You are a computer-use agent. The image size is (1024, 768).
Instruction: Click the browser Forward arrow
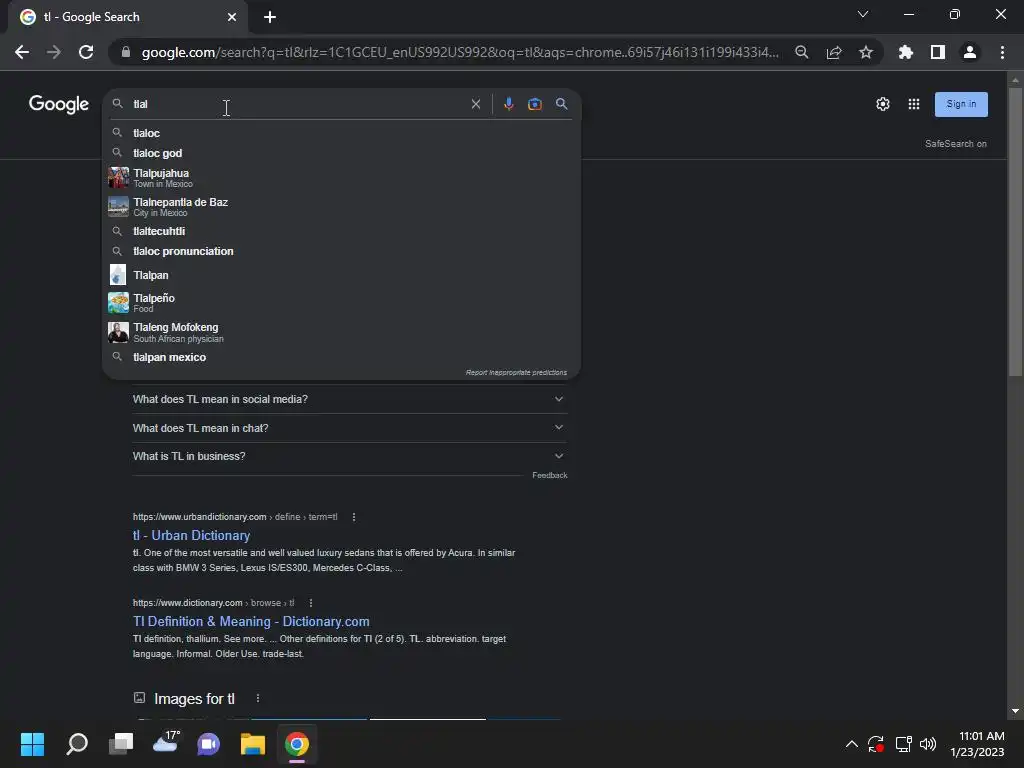[54, 52]
